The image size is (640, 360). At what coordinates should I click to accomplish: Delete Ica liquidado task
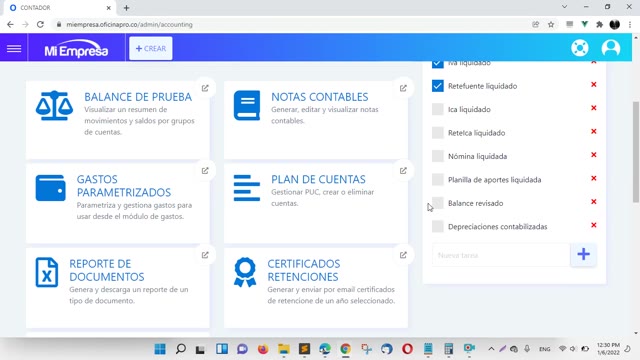(594, 108)
